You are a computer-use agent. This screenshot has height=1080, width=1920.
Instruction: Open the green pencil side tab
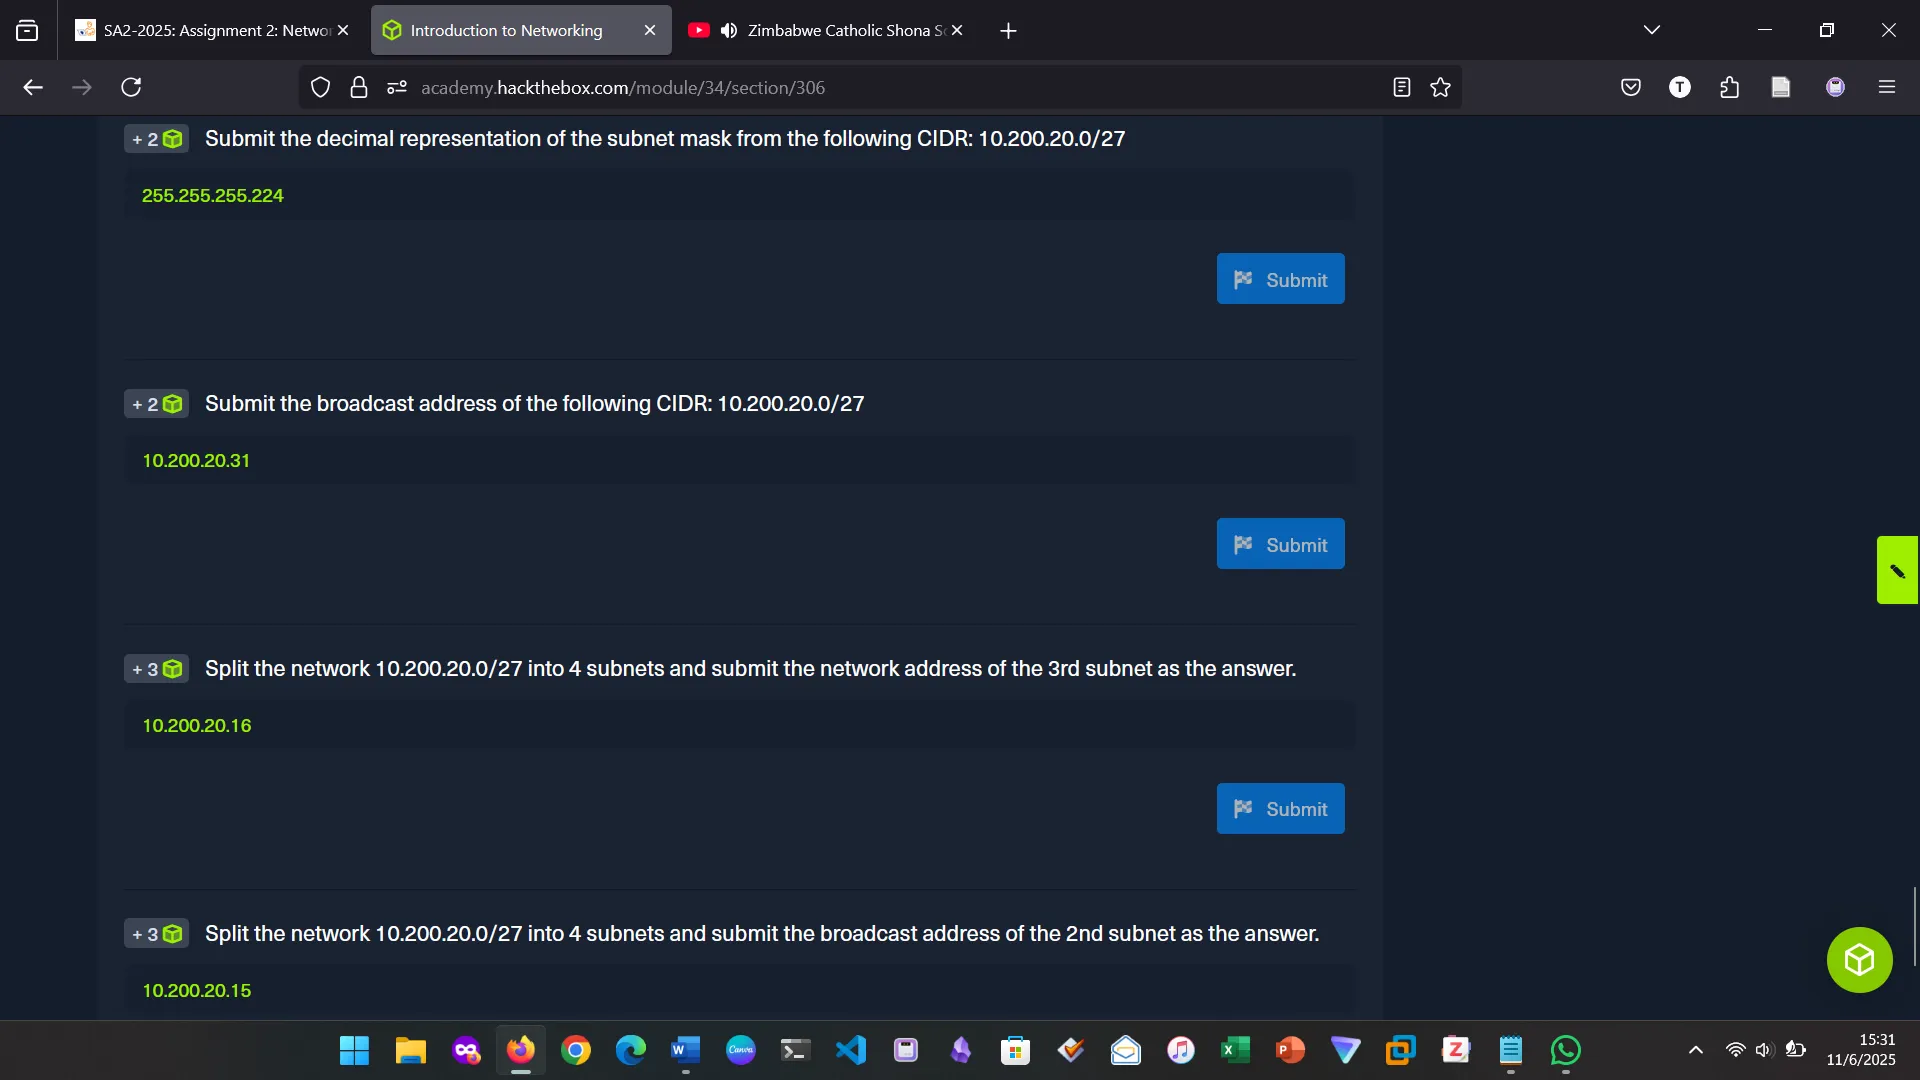click(1897, 570)
